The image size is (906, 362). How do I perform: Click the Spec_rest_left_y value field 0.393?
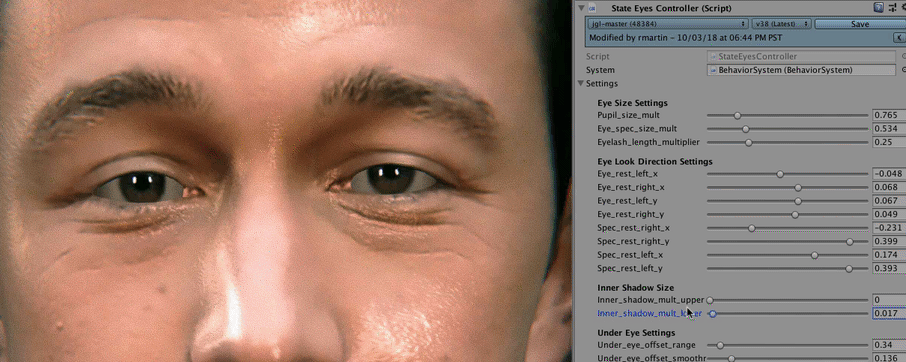tap(889, 268)
